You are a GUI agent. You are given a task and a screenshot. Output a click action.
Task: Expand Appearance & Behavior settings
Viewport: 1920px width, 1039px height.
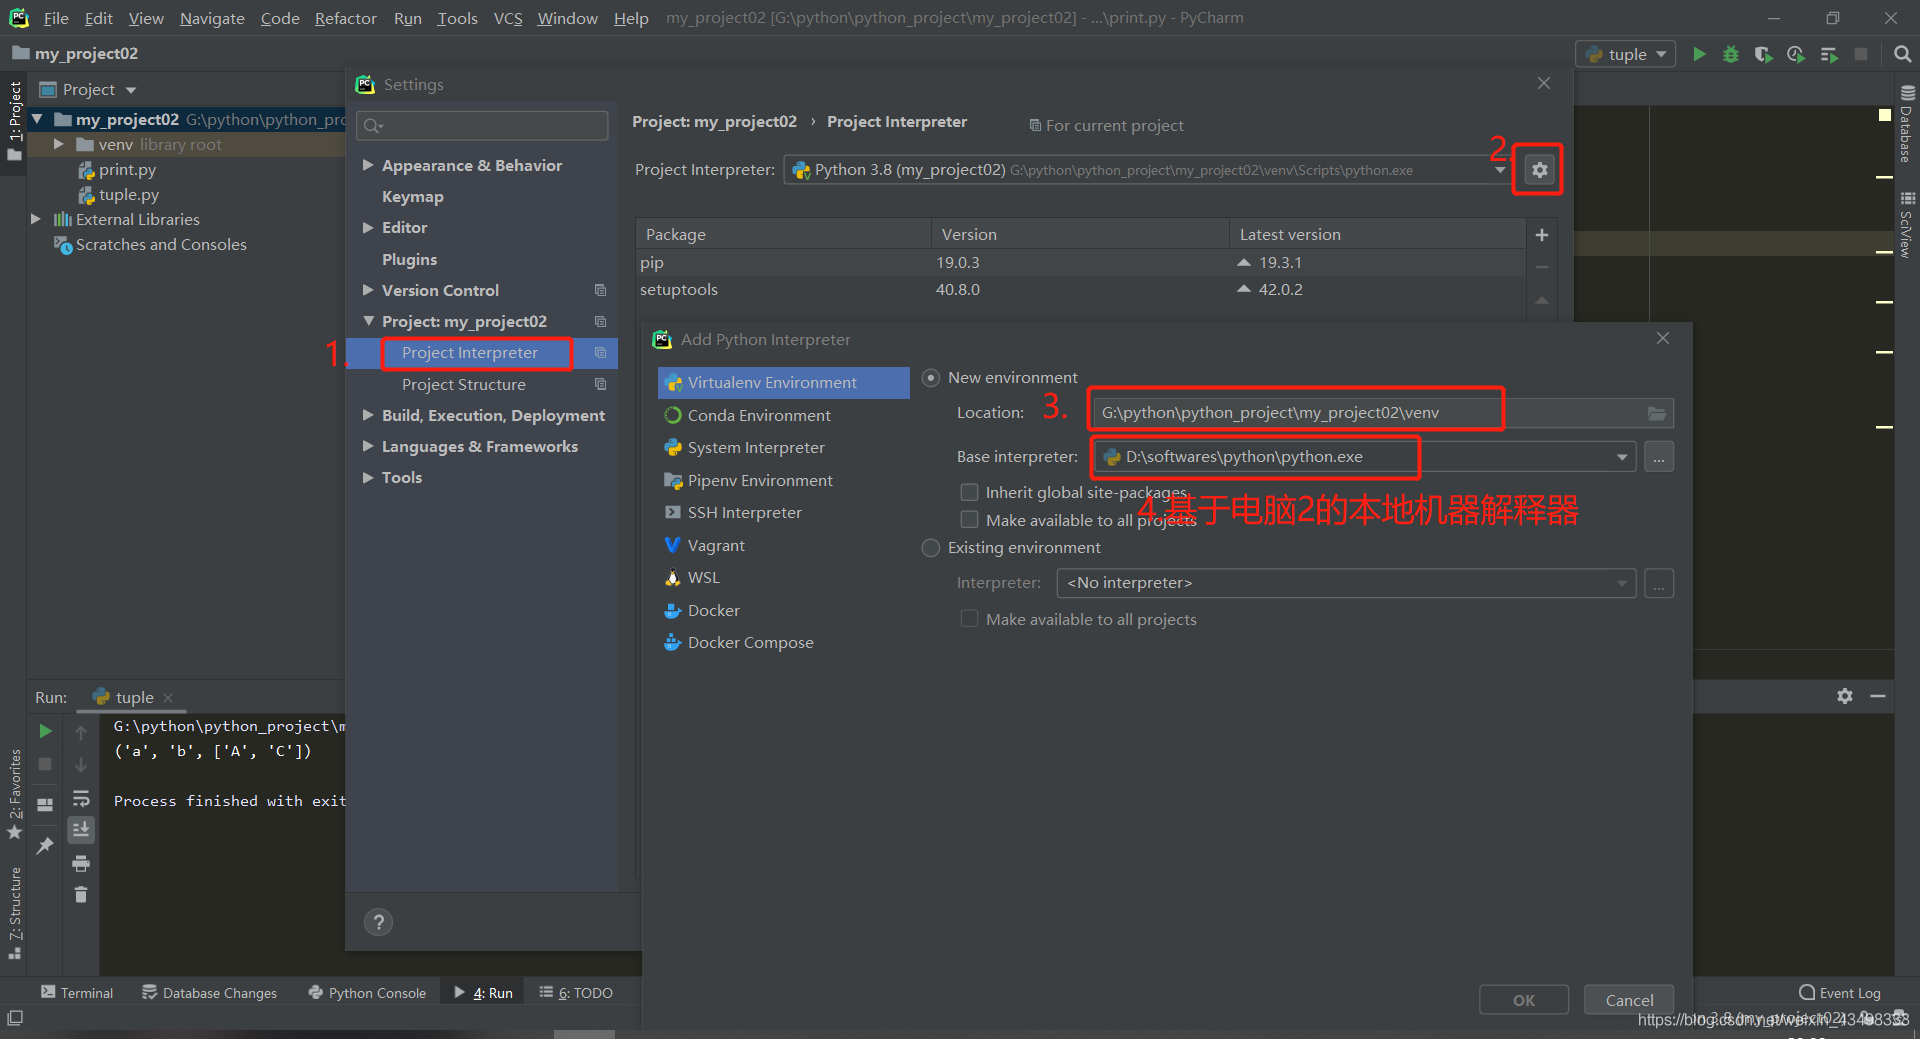(x=368, y=165)
